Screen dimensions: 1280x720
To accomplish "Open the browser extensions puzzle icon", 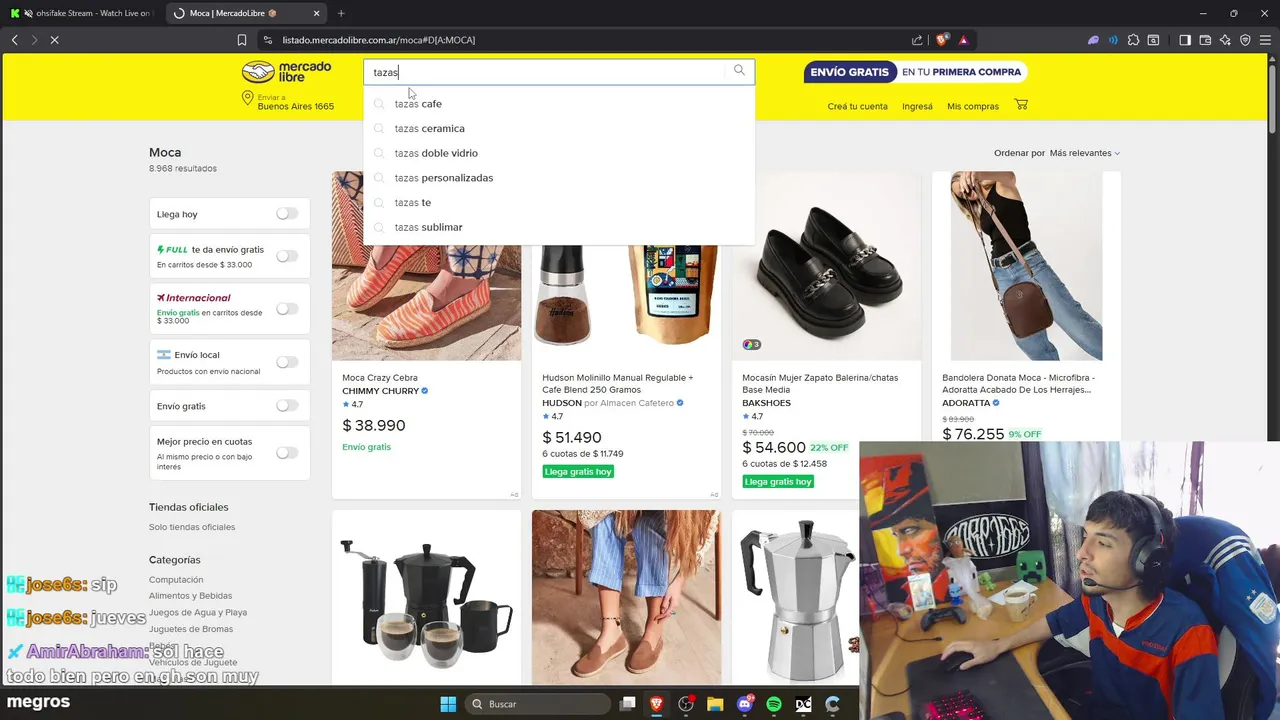I will pos(1133,40).
